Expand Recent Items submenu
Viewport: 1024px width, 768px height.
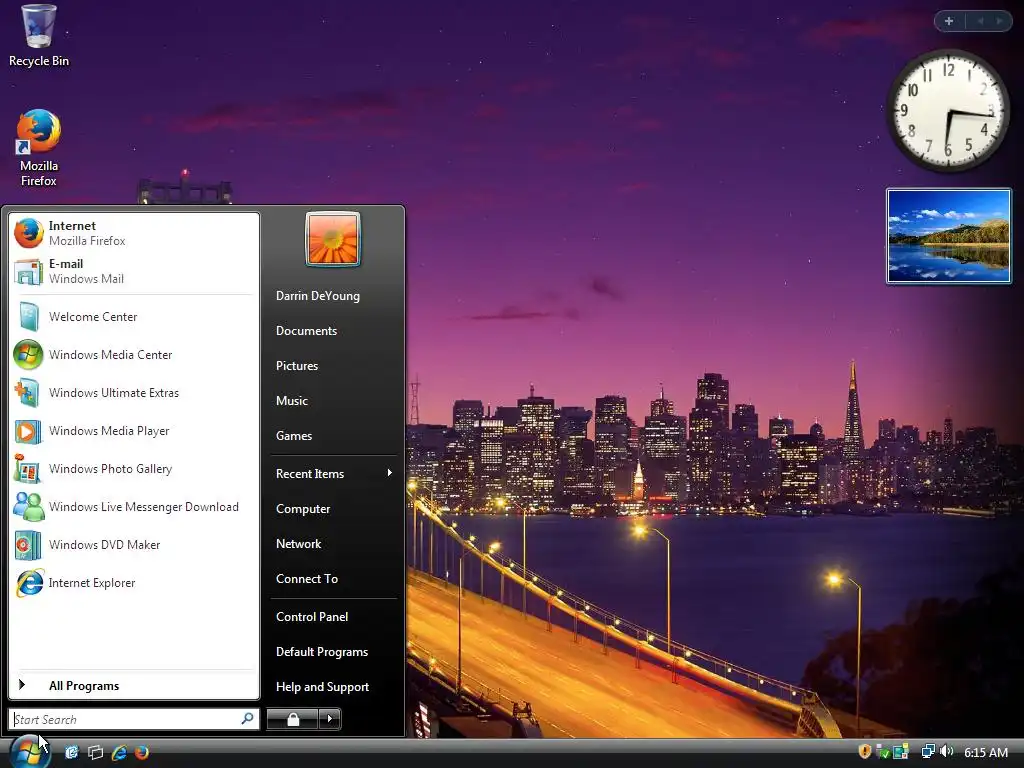click(x=334, y=473)
